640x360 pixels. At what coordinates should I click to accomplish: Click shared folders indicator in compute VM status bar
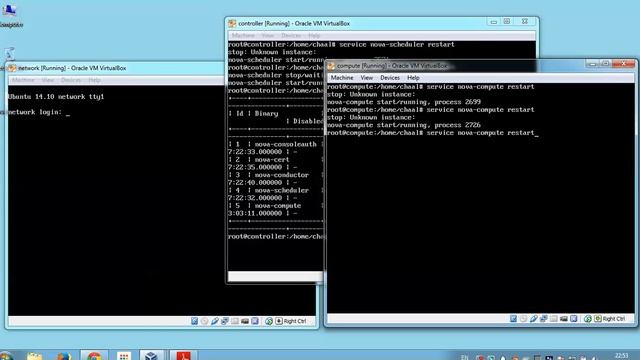coord(553,318)
